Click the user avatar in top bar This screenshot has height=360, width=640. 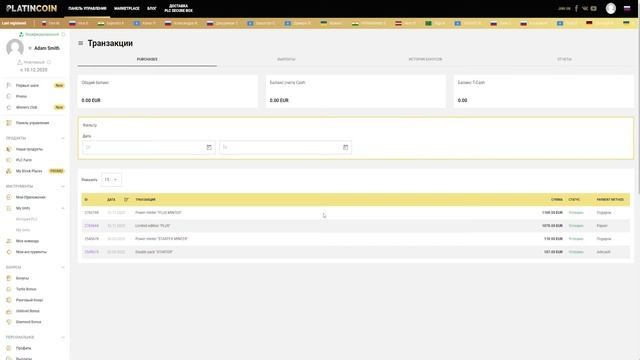611,8
